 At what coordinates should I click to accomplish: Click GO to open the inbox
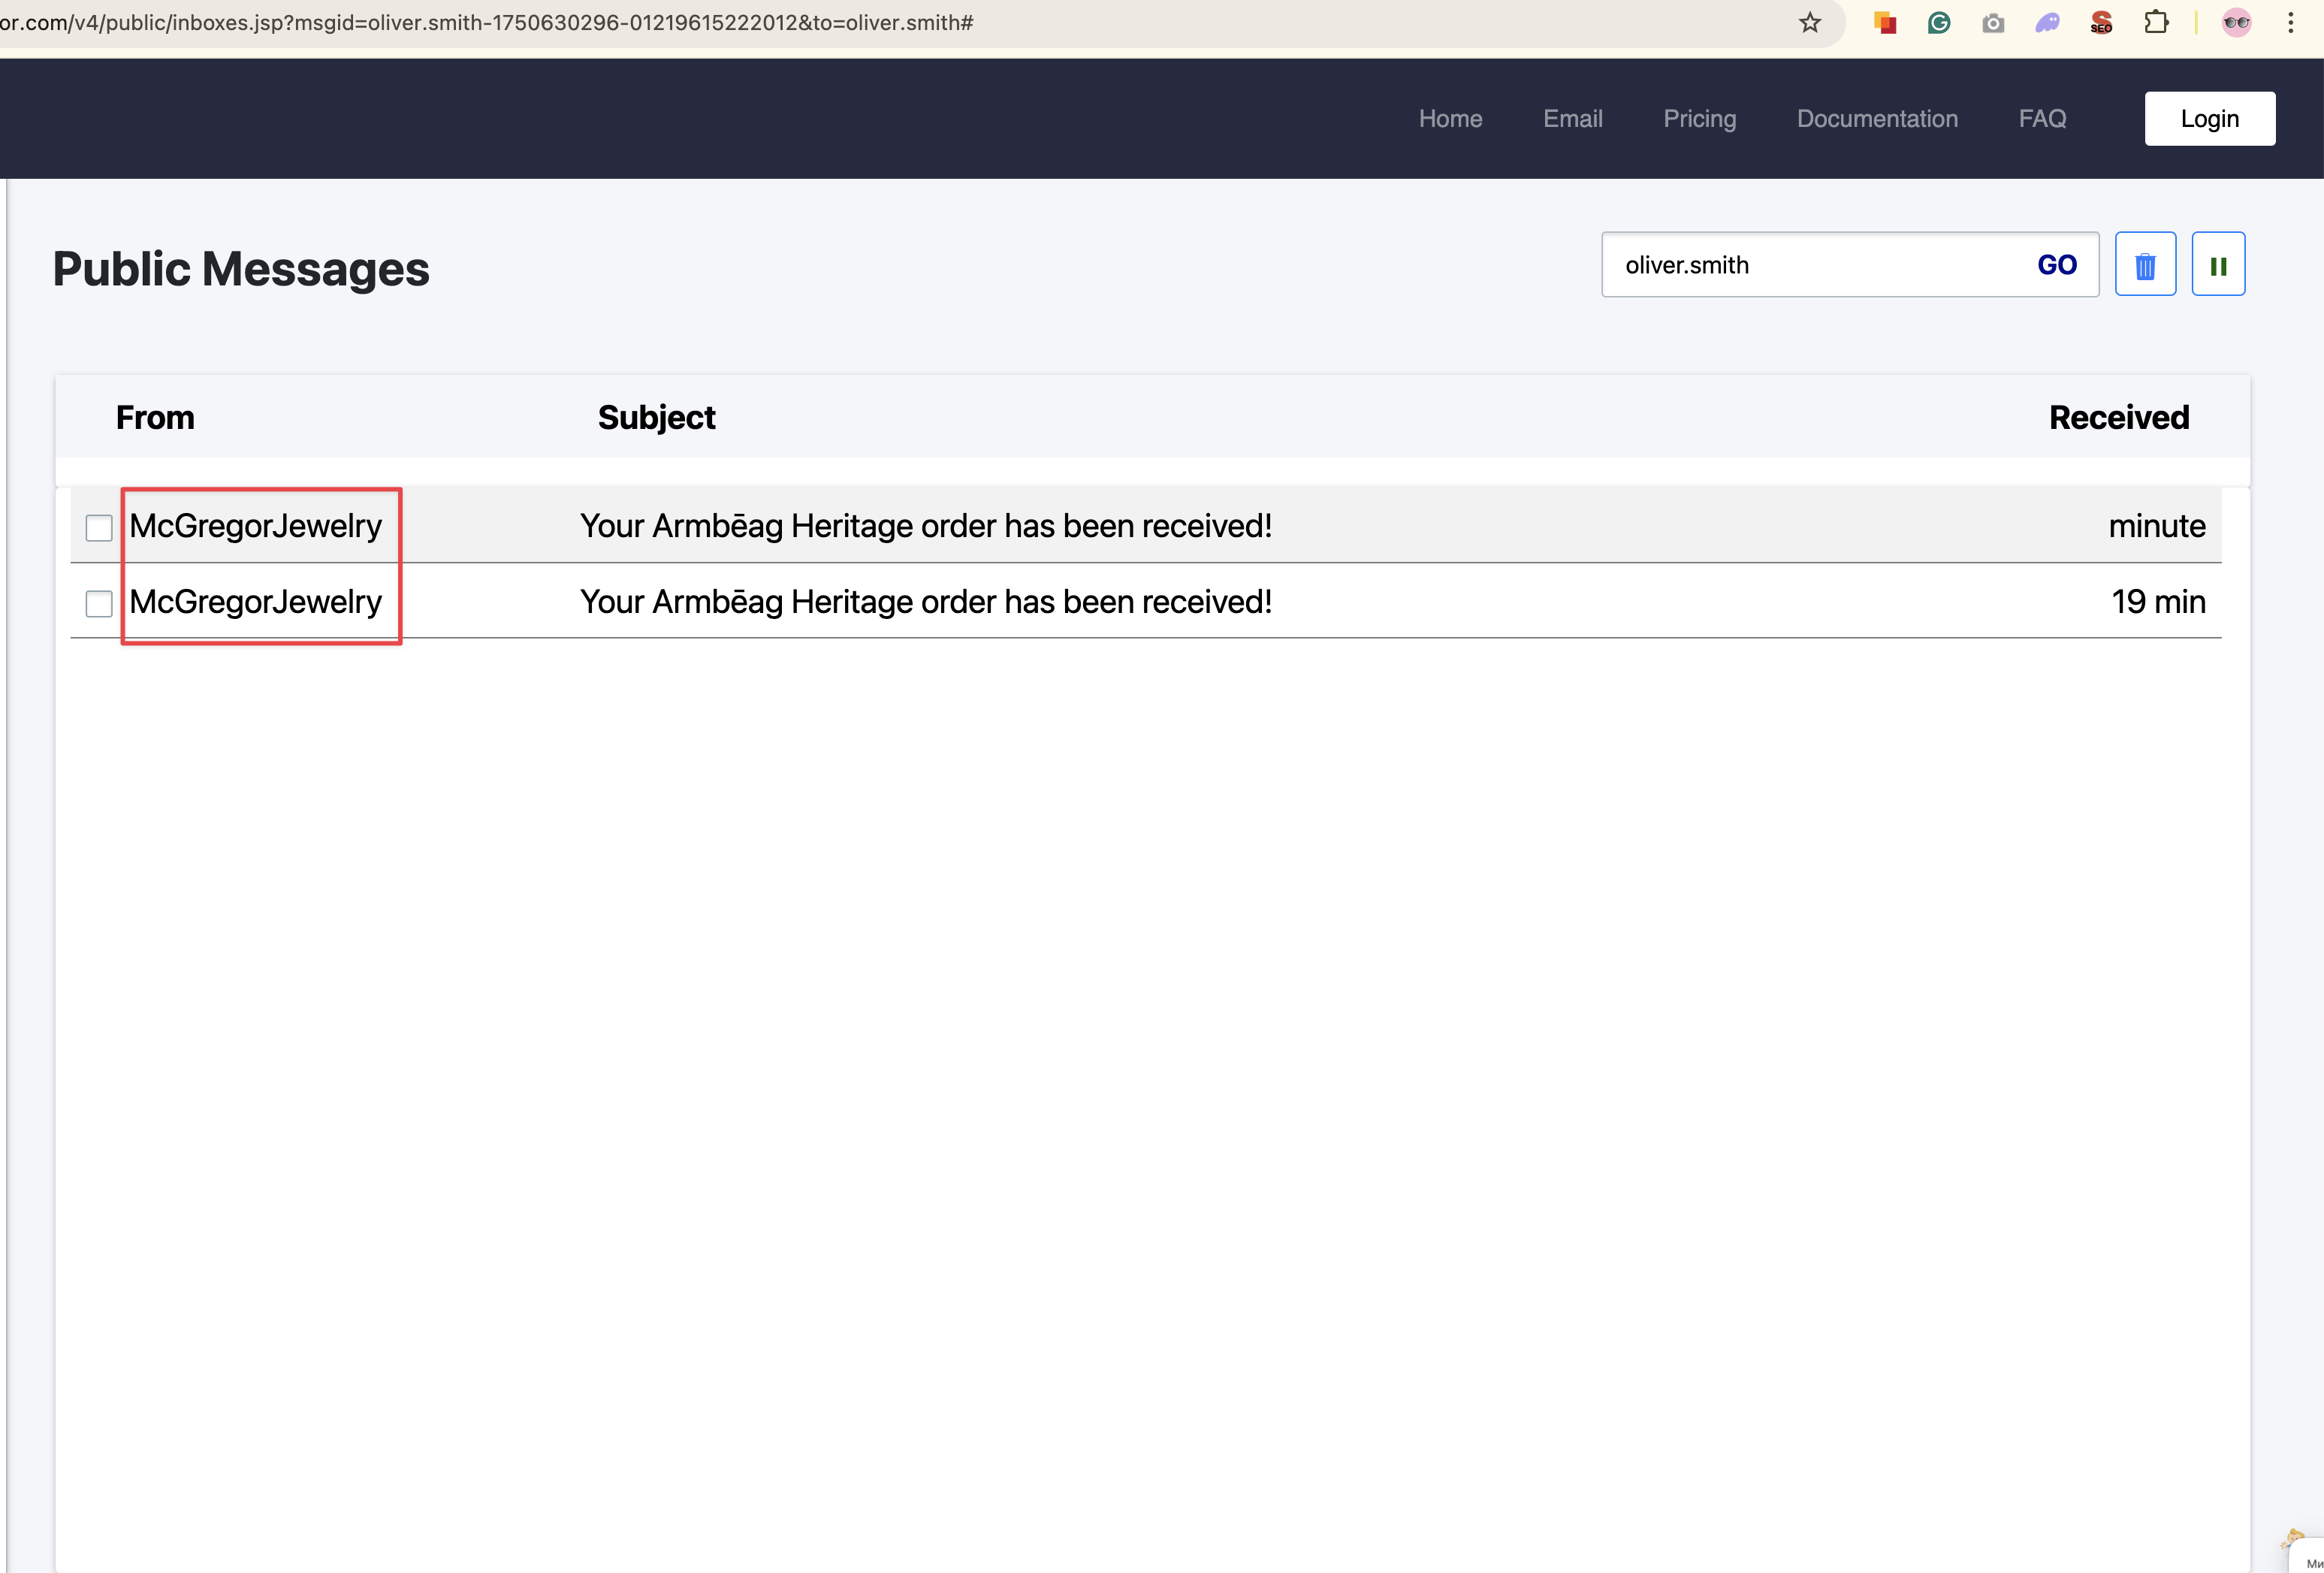click(x=2056, y=265)
